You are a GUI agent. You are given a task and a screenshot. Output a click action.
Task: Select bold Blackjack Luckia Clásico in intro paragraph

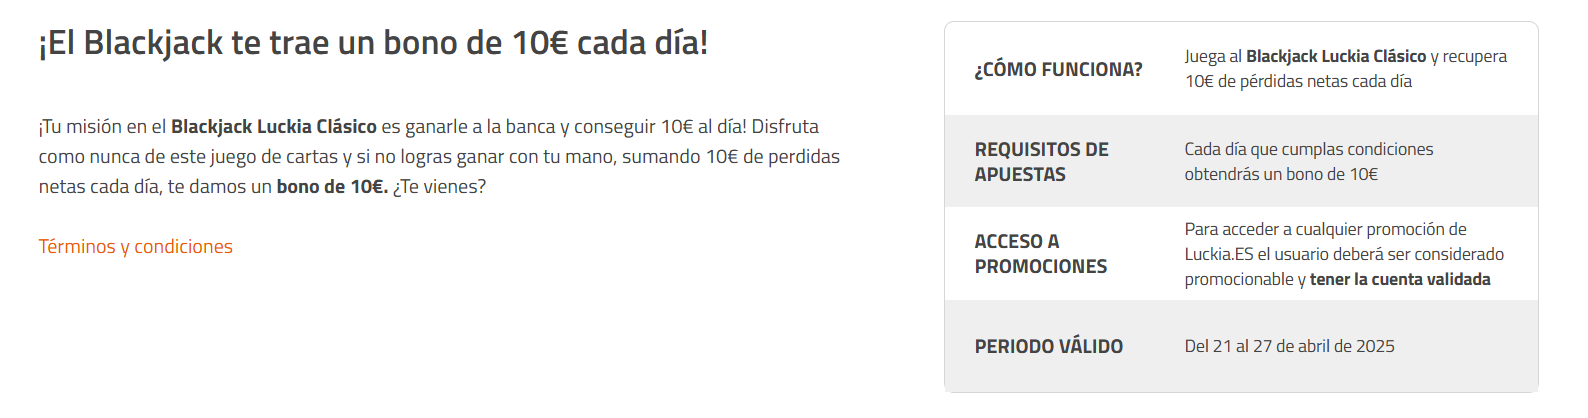pyautogui.click(x=274, y=127)
